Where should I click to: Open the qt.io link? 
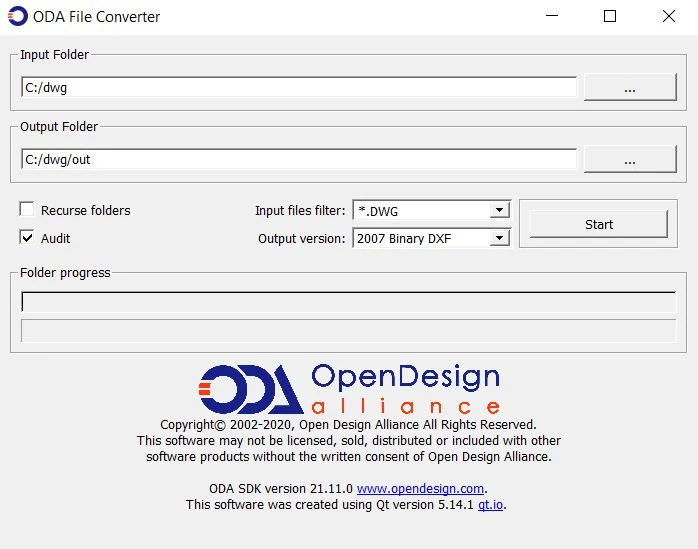(491, 505)
